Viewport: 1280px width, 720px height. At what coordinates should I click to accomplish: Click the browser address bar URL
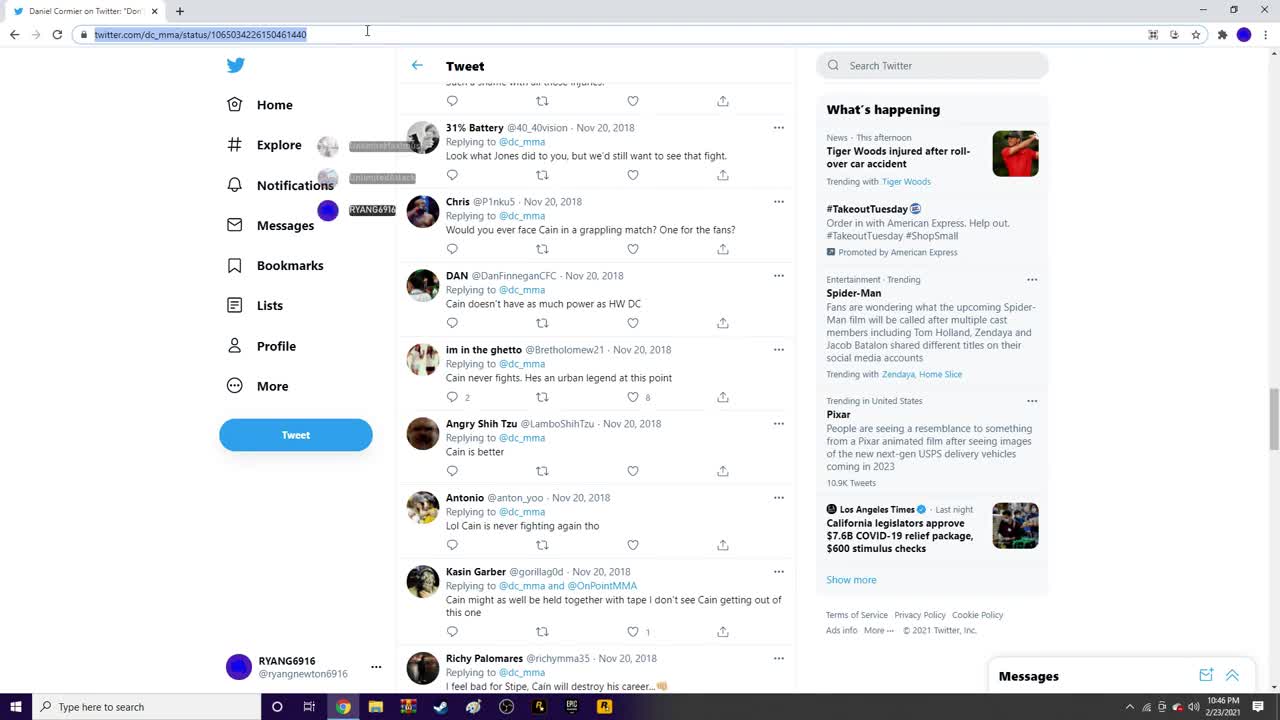[x=201, y=34]
